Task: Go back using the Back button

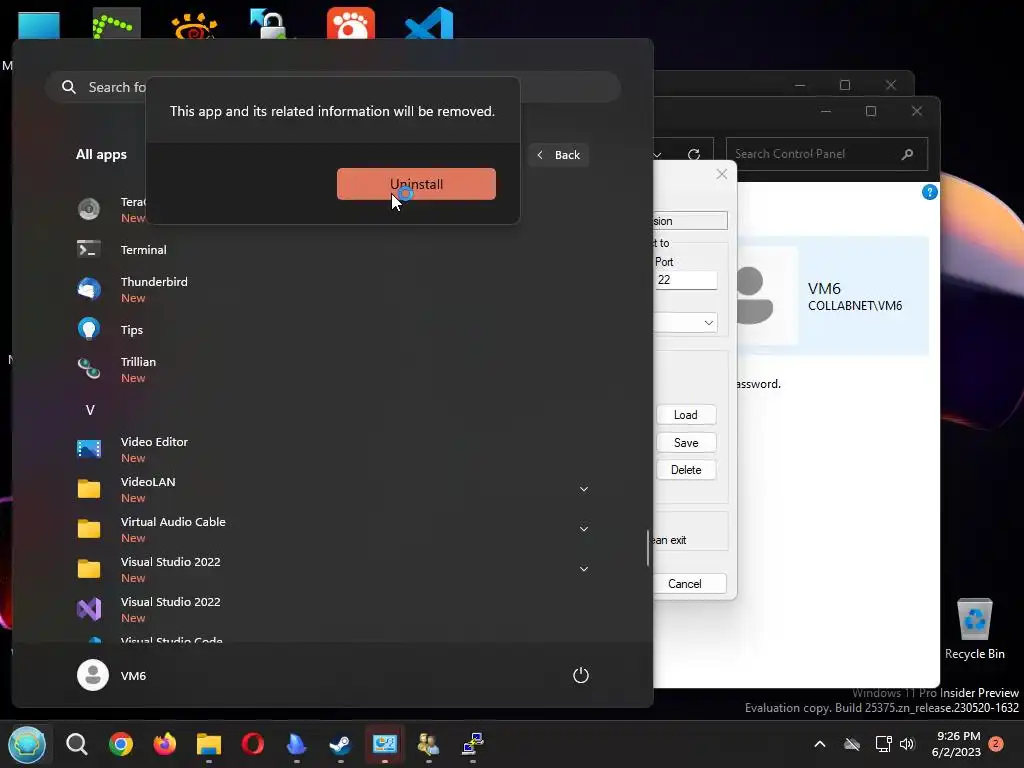Action: [558, 155]
